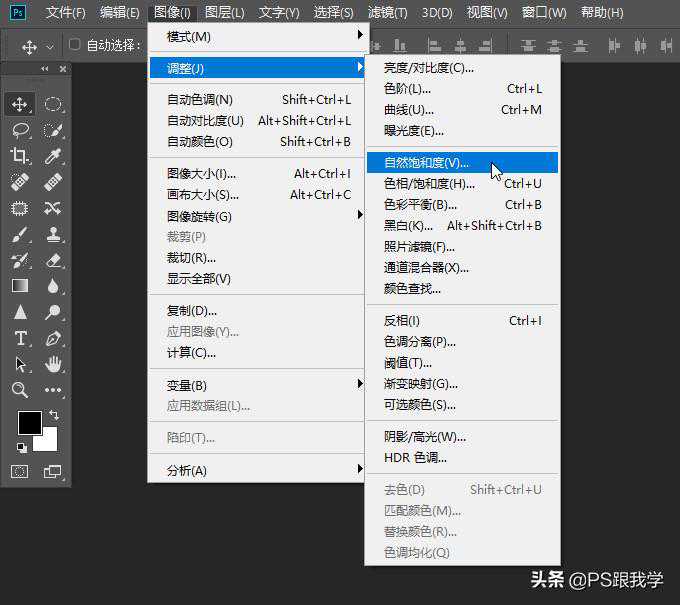This screenshot has width=680, height=605.
Task: Select the Hand tool
Action: click(53, 364)
